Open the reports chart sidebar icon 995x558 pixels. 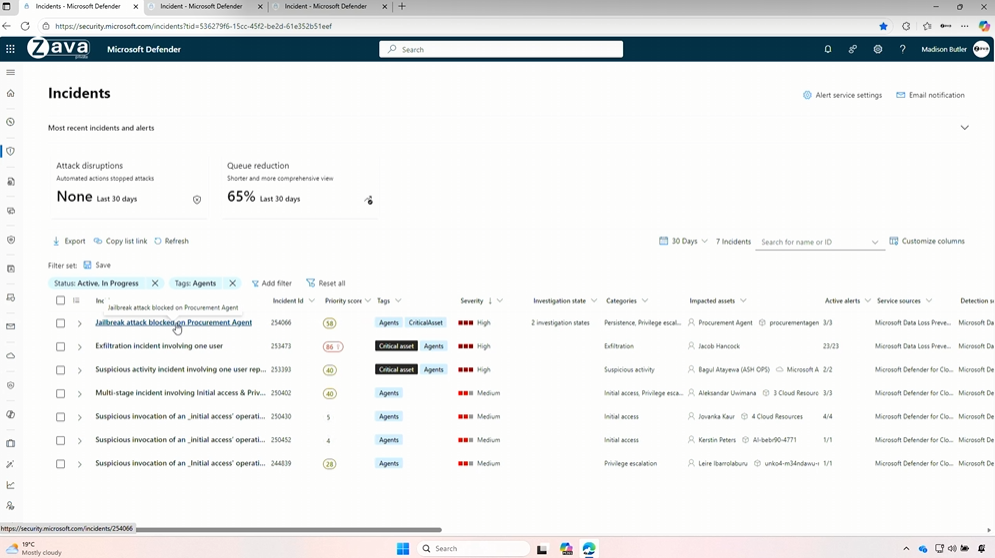point(10,485)
